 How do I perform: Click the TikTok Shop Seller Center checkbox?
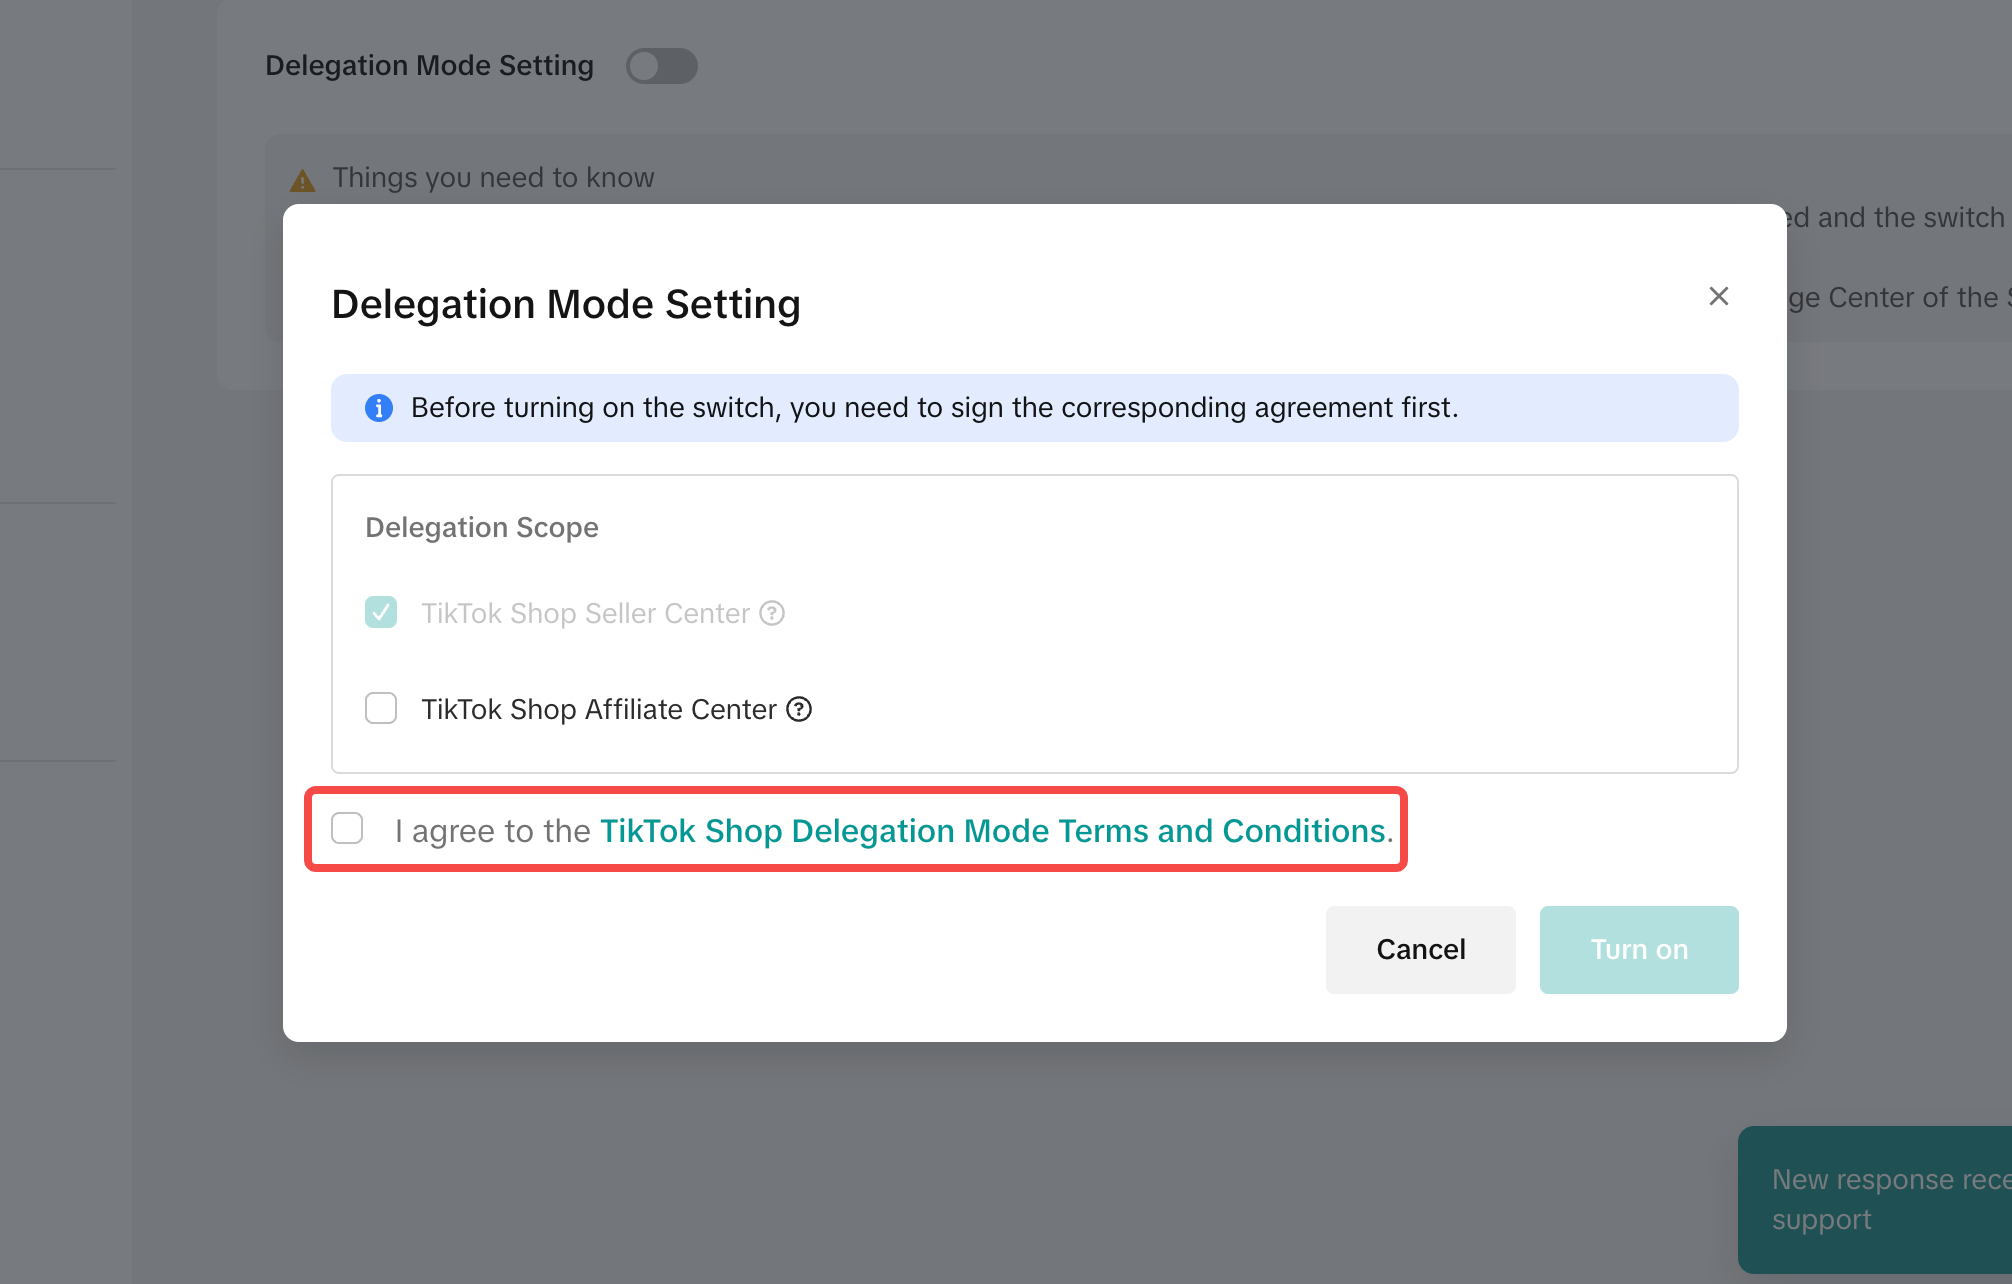(x=381, y=612)
